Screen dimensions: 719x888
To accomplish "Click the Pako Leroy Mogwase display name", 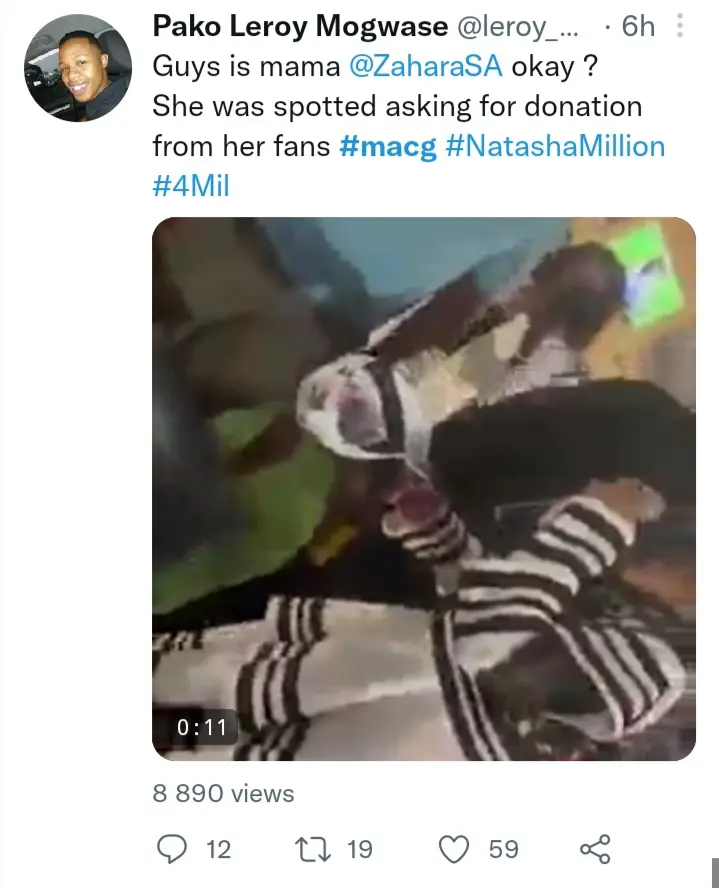I will [x=300, y=27].
